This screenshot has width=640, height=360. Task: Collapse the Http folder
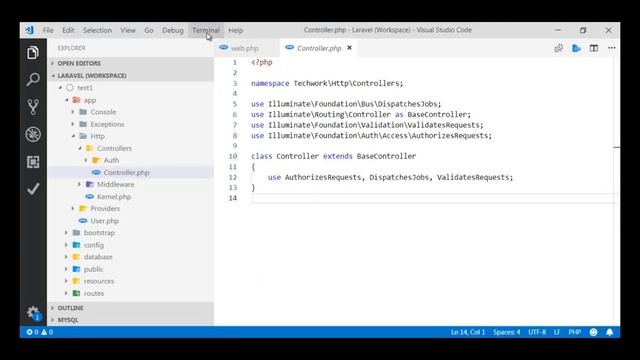click(x=73, y=136)
